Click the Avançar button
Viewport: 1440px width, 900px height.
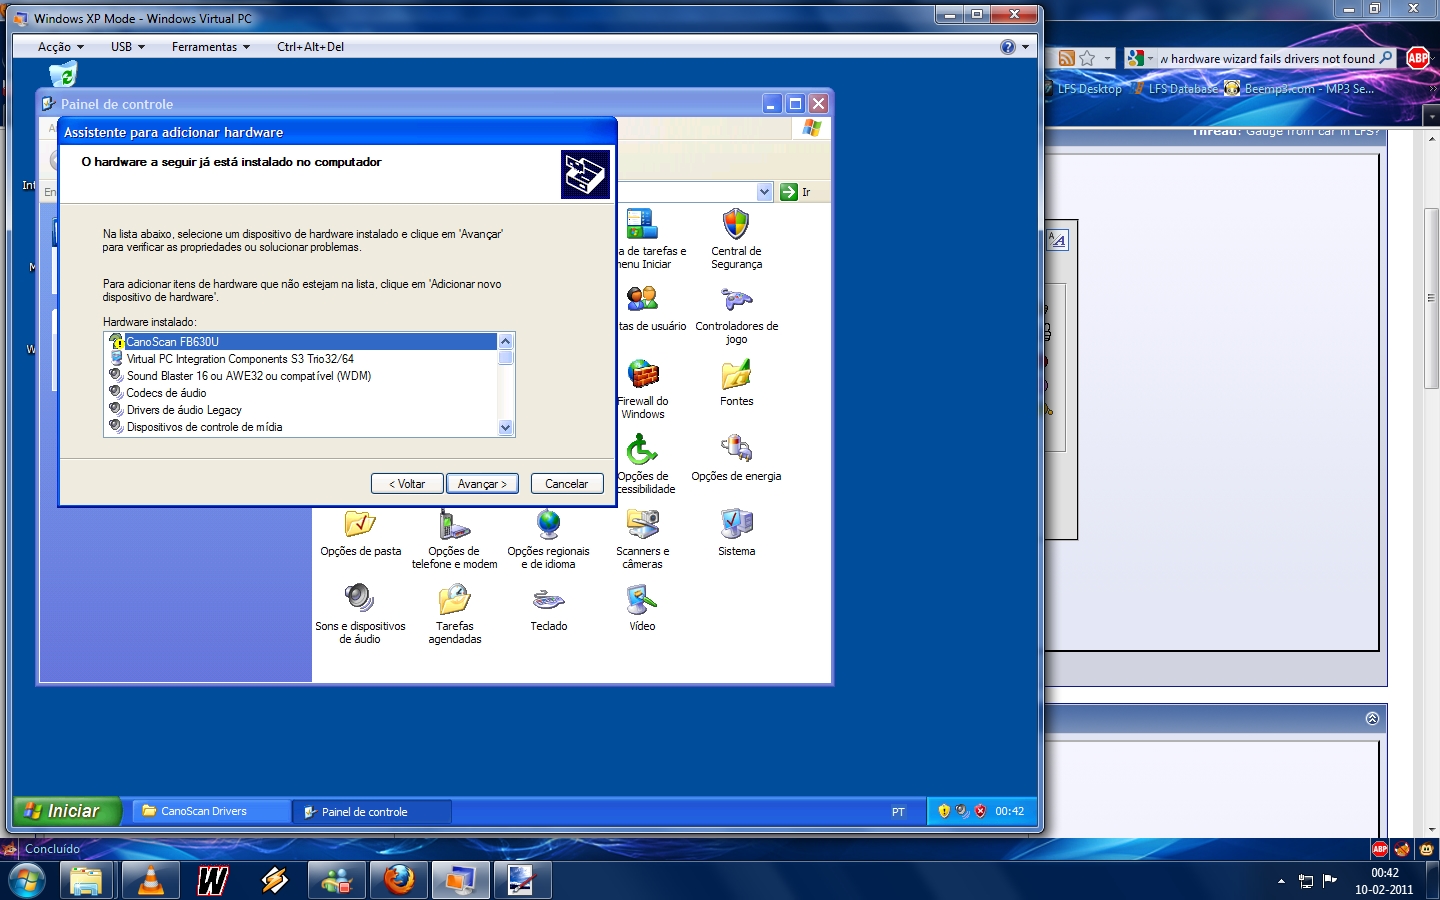pos(482,484)
